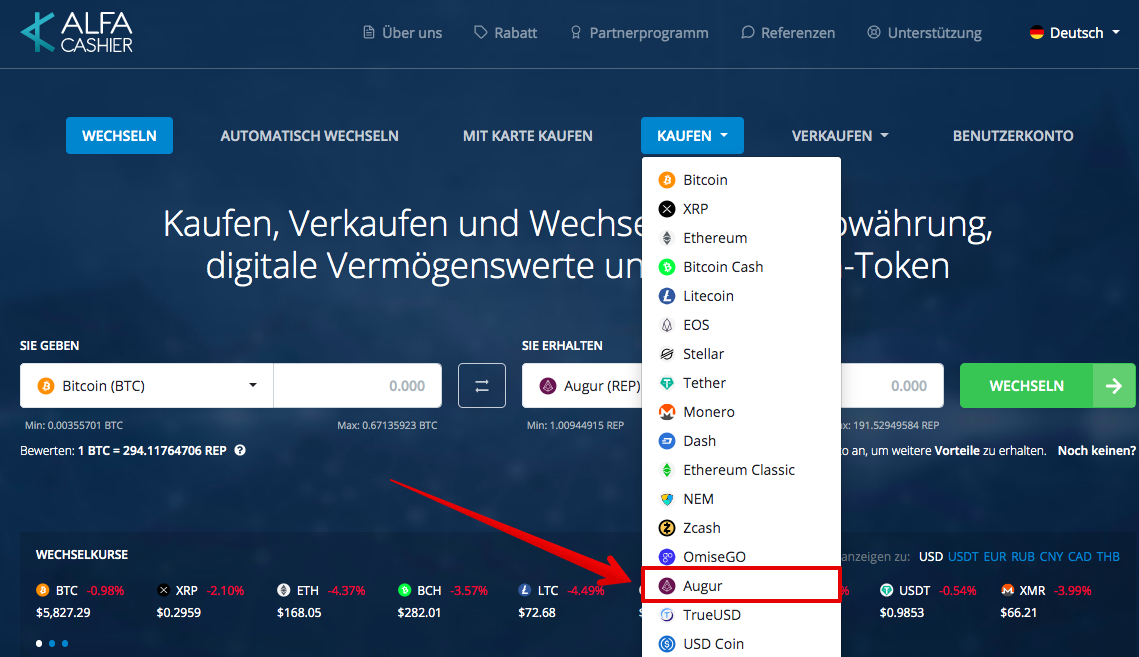1139x657 pixels.
Task: Click the BTC ticker icon in Wechselkurse
Action: (42, 590)
